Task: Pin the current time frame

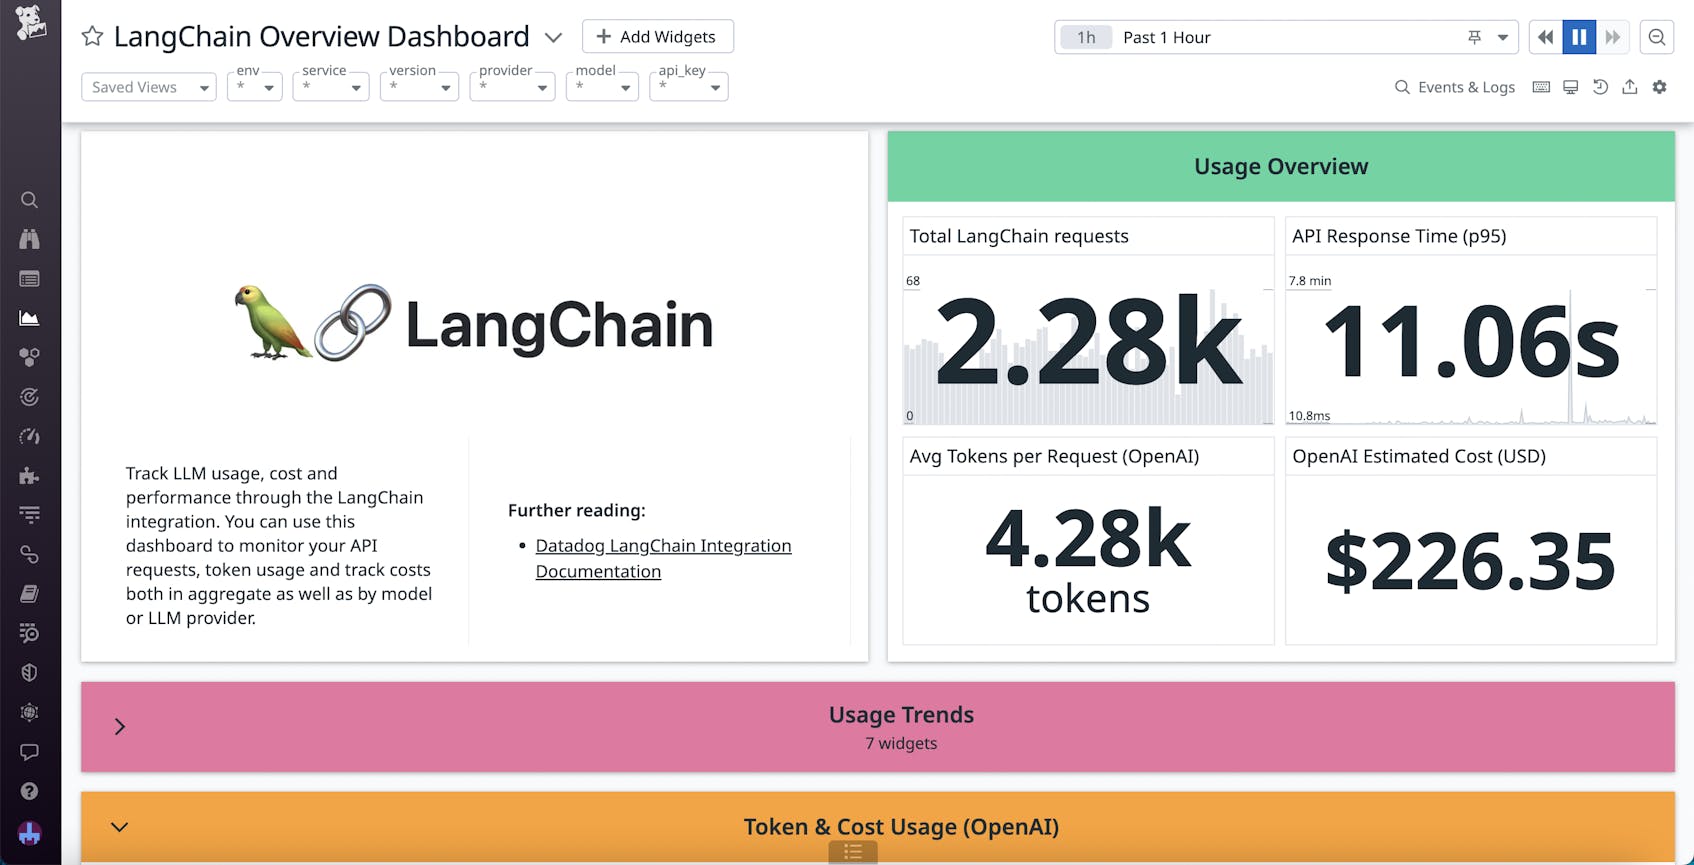Action: pyautogui.click(x=1473, y=37)
